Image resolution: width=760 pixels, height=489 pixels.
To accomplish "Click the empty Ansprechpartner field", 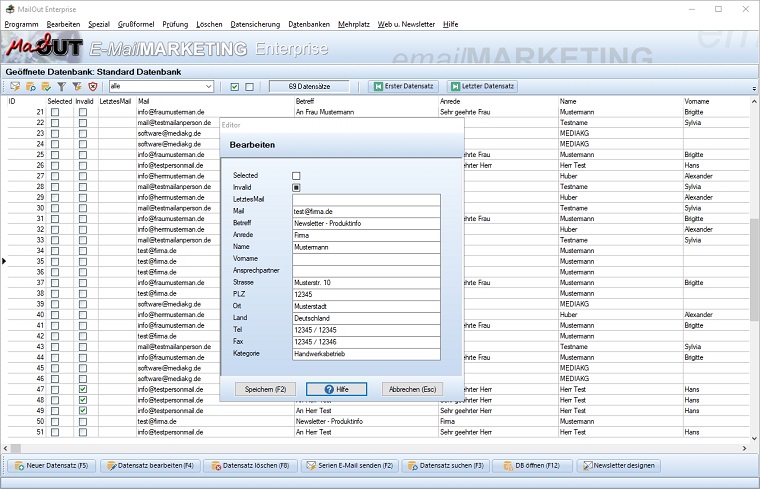I will tap(366, 271).
